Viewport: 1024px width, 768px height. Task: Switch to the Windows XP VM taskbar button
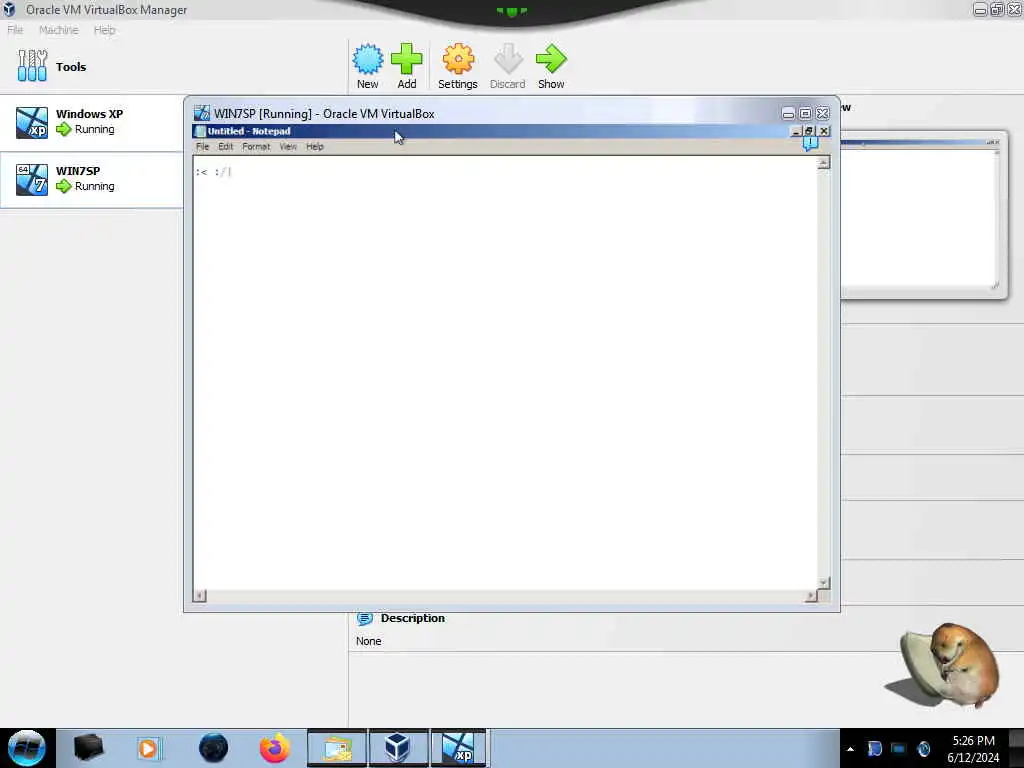click(x=459, y=748)
